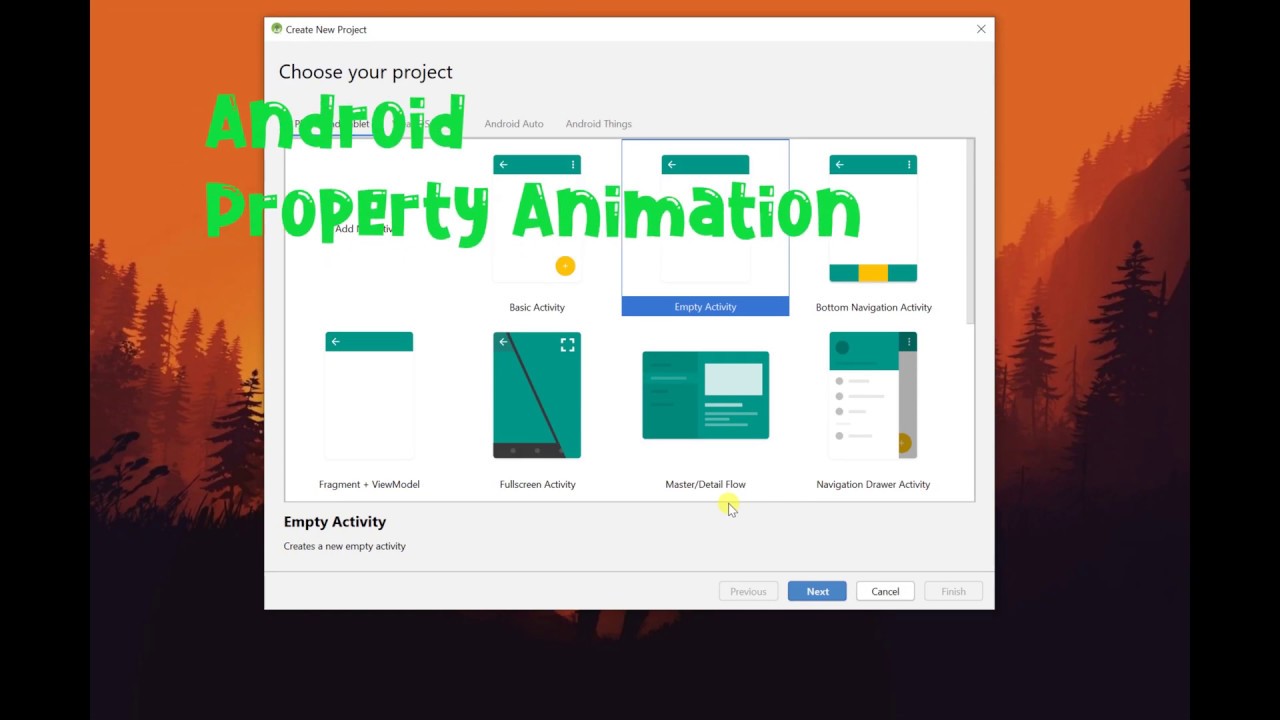Click the disabled Previous button

click(748, 591)
